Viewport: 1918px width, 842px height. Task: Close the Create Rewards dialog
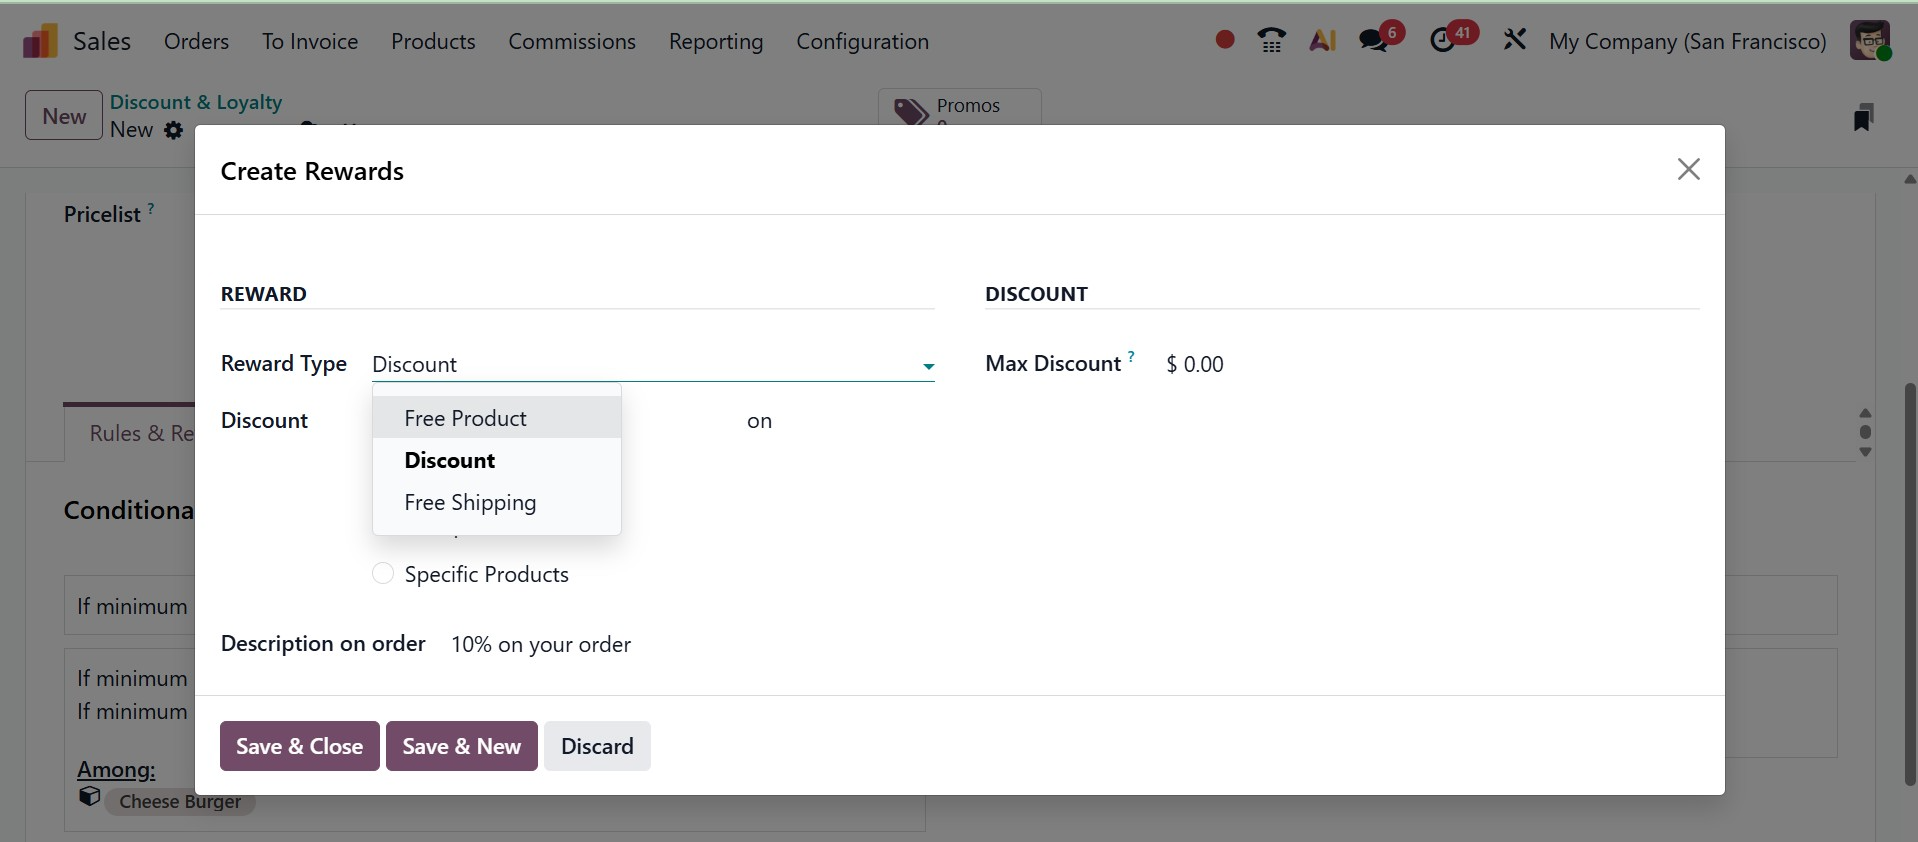[x=1688, y=170]
